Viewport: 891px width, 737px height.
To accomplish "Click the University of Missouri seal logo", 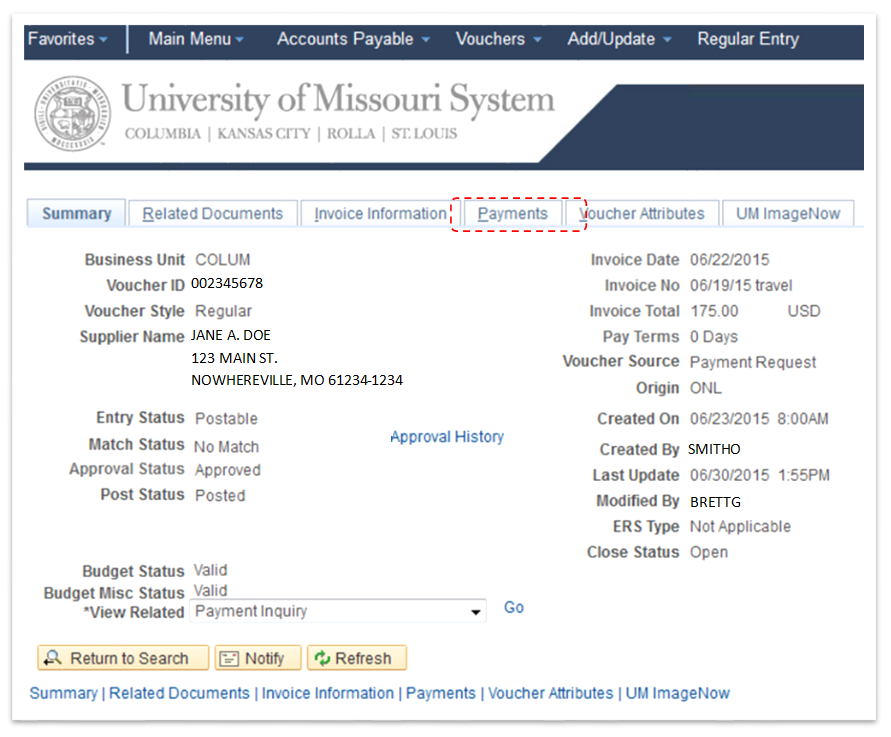I will pyautogui.click(x=71, y=113).
